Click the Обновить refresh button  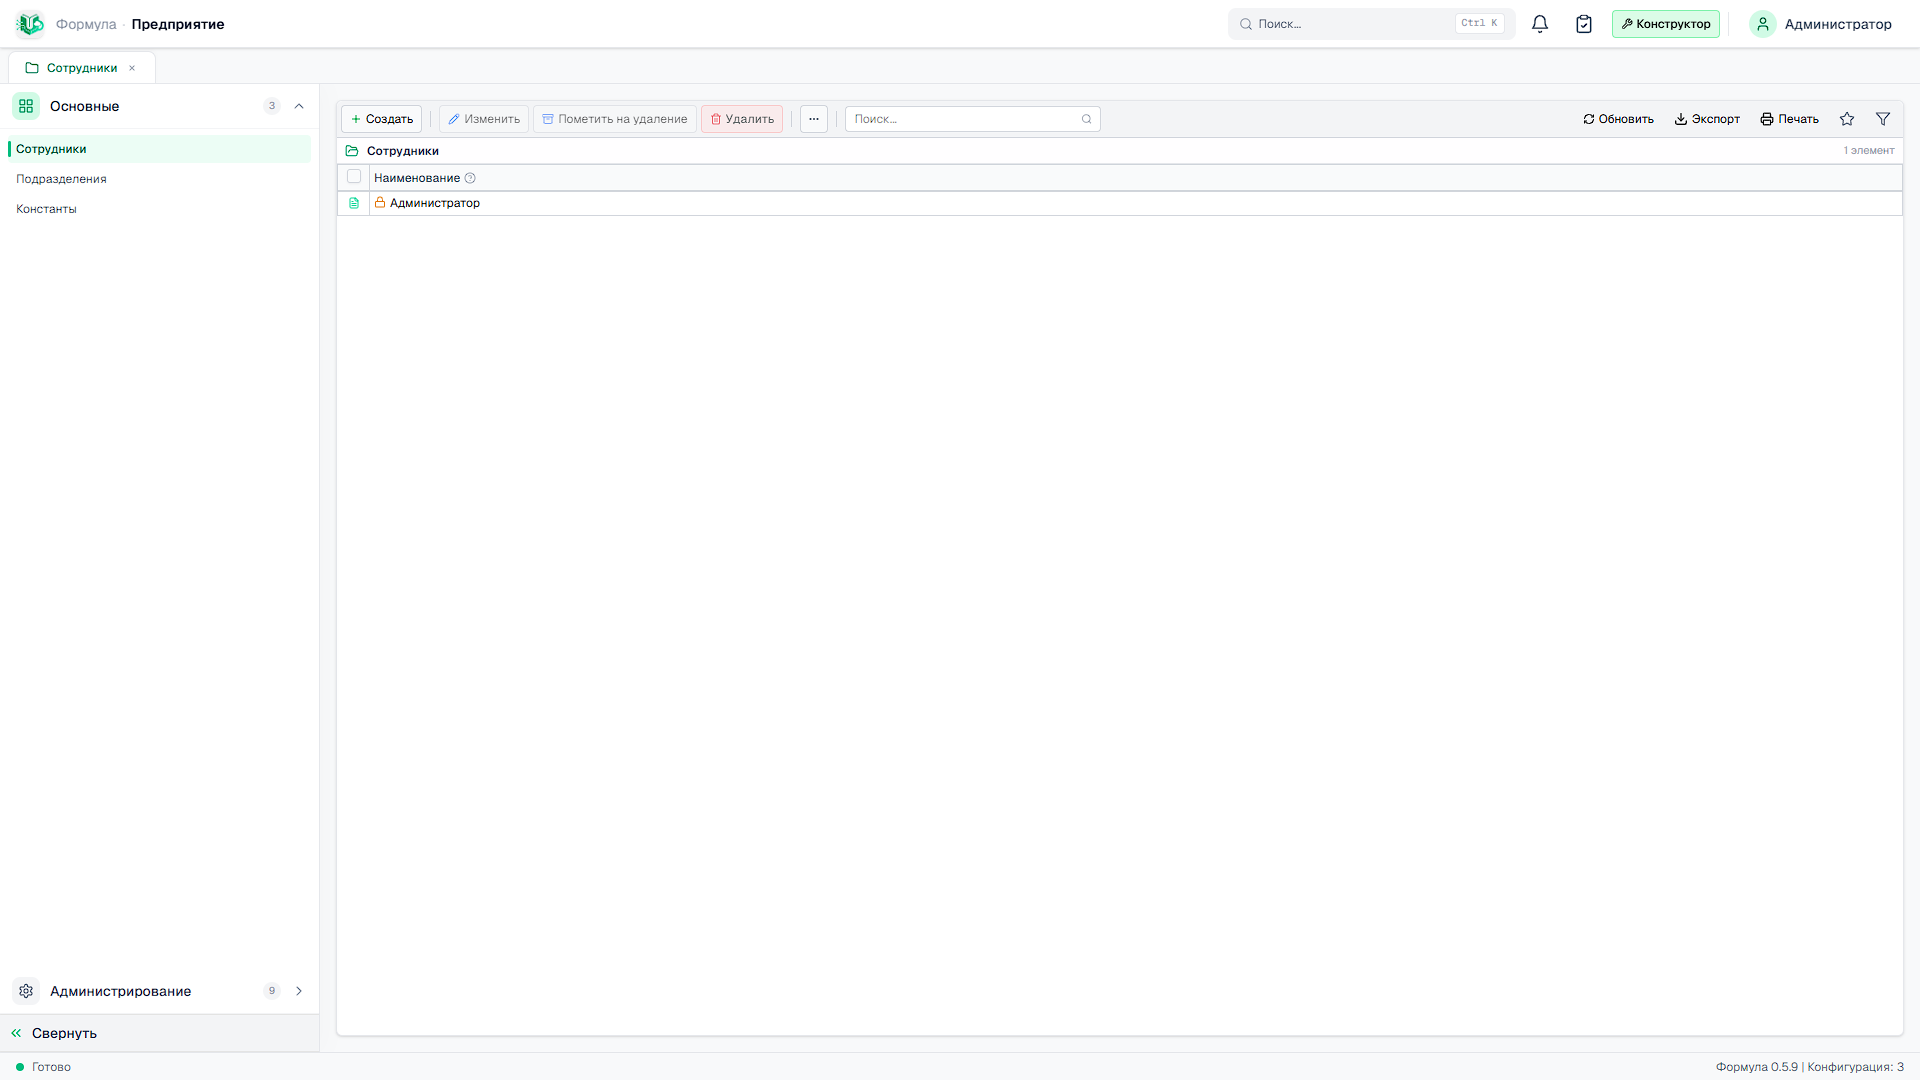(1618, 119)
